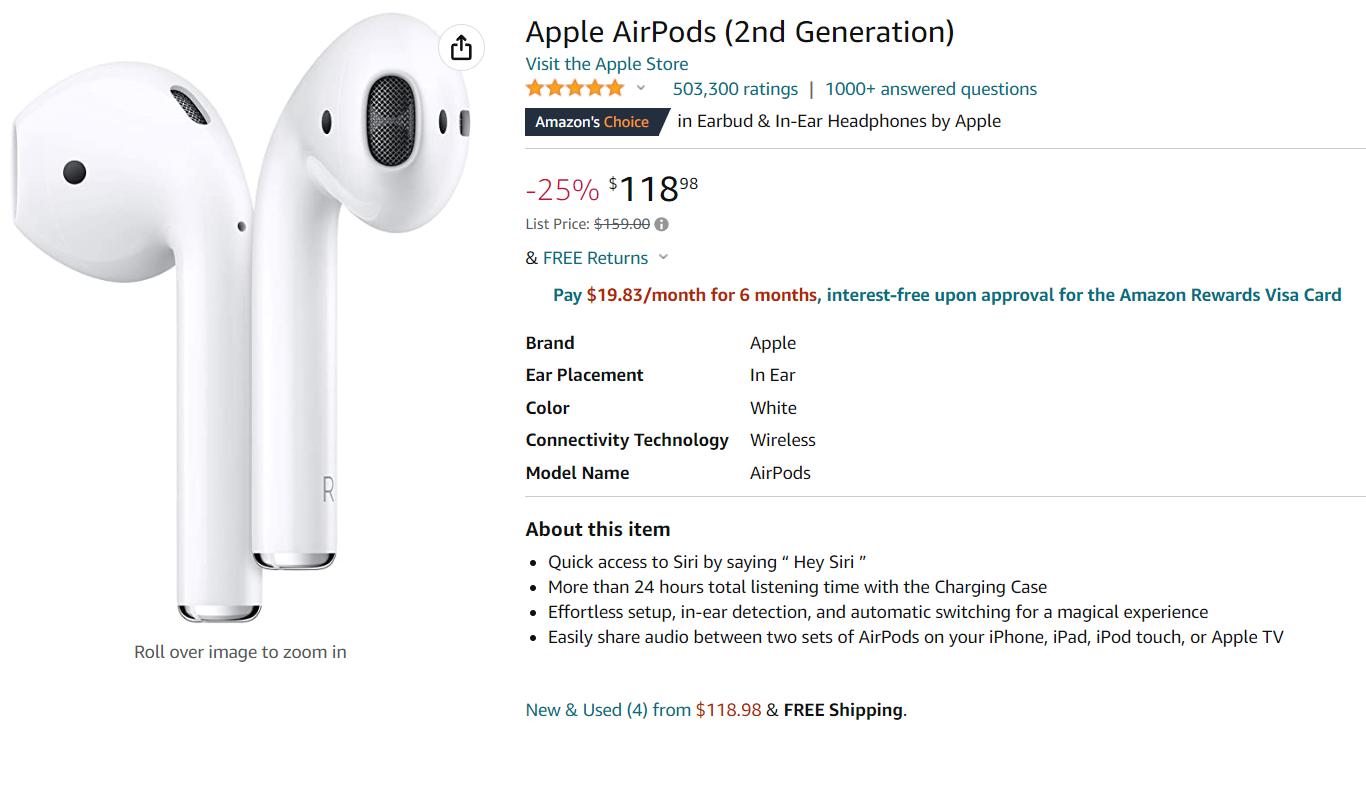Viewport: 1366px width, 787px height.
Task: View the 1000+ answered questions
Action: [x=930, y=89]
